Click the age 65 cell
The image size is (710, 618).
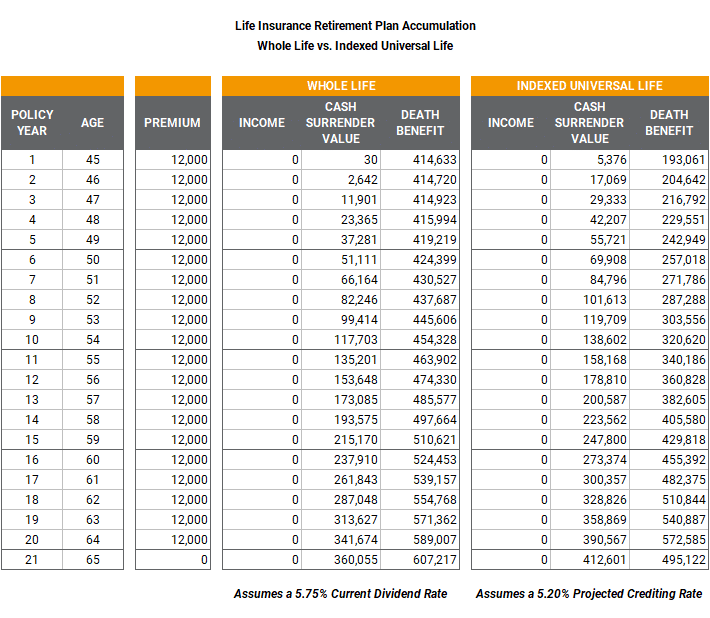(92, 560)
